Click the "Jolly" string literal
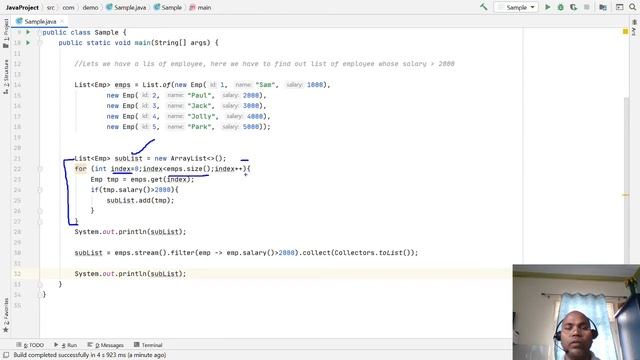640x360 pixels. (201, 116)
